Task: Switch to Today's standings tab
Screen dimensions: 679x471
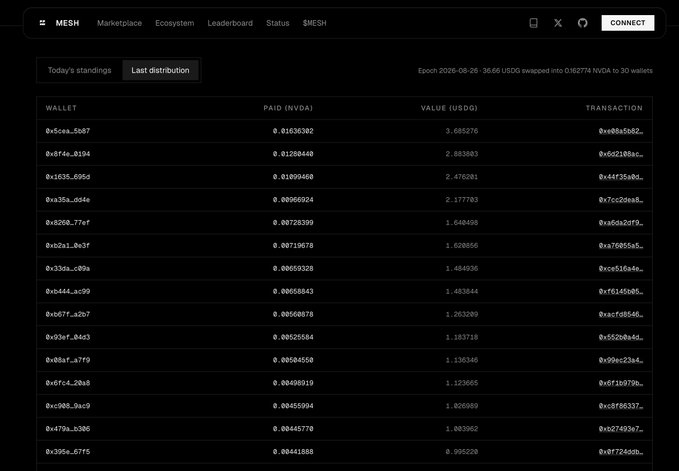Action: [x=80, y=70]
